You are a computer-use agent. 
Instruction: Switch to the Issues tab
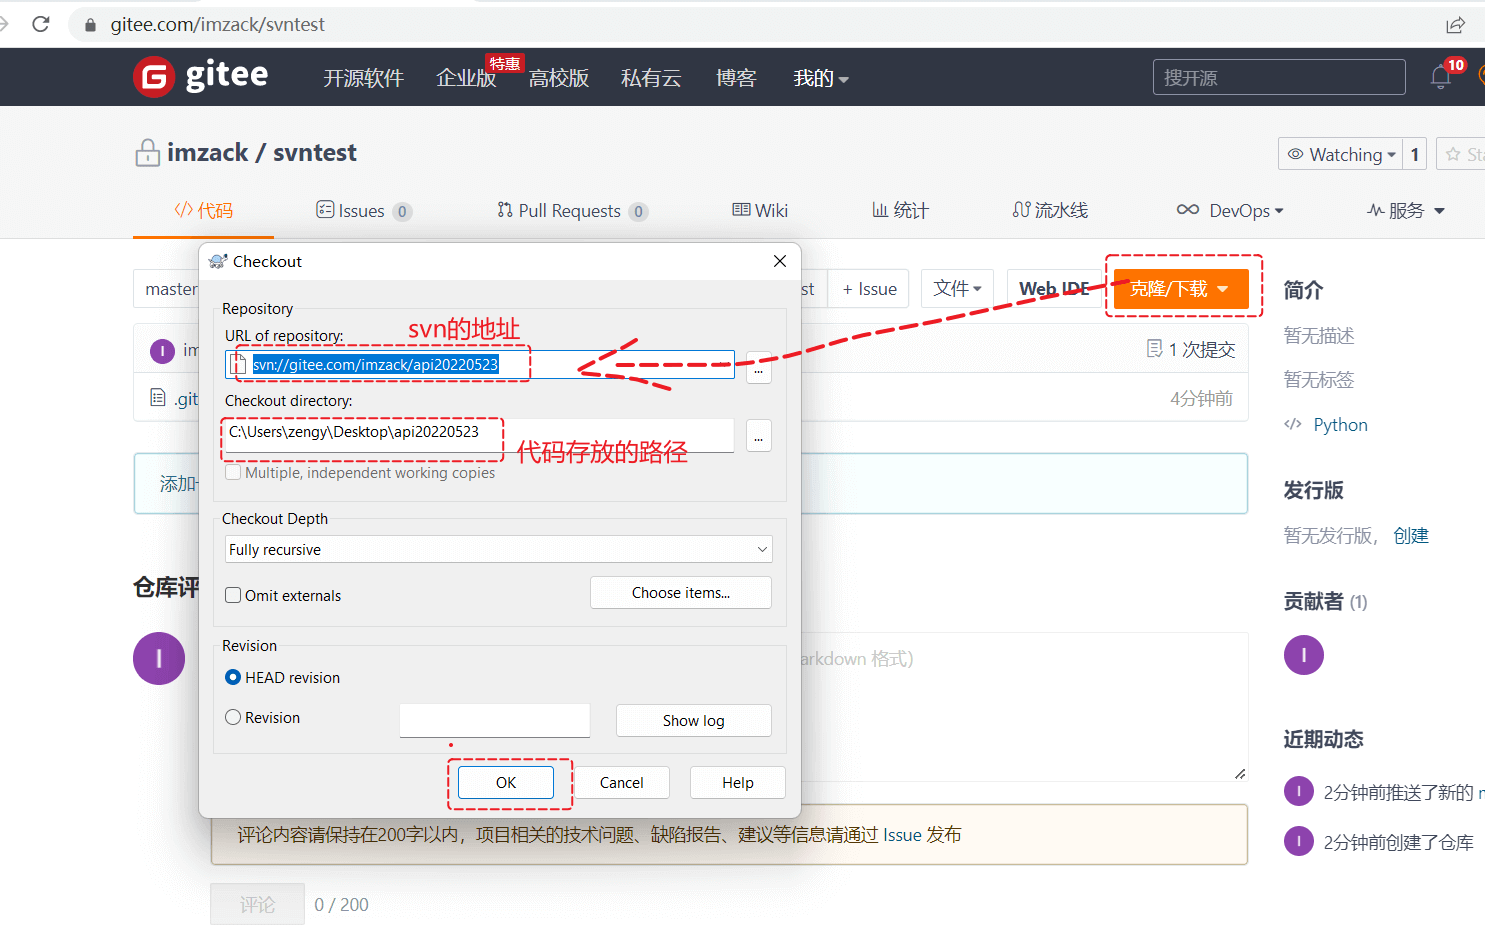click(364, 210)
